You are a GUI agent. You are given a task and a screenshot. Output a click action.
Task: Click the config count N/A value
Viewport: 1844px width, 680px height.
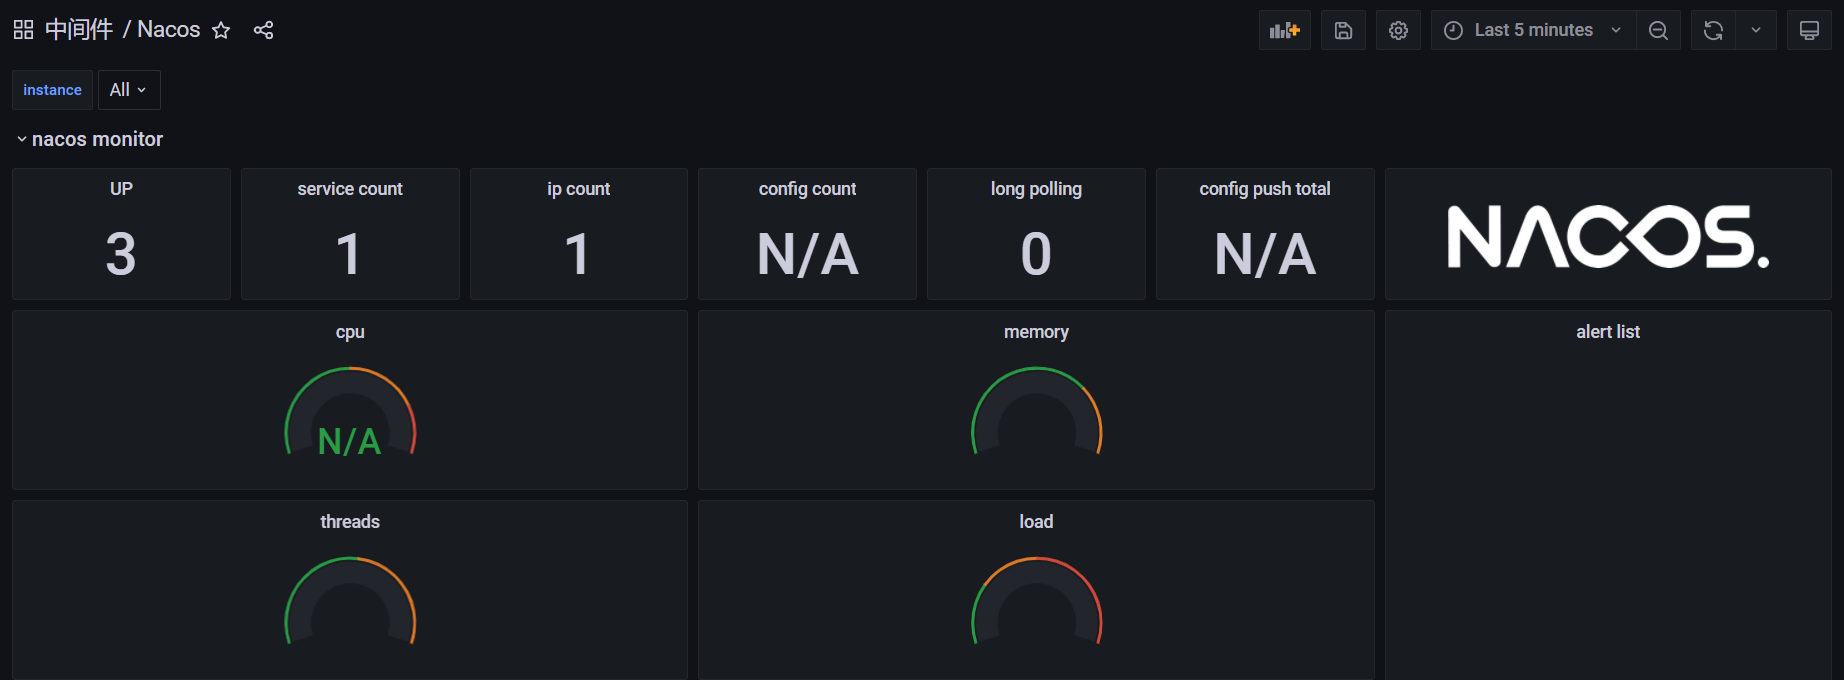[x=808, y=254]
